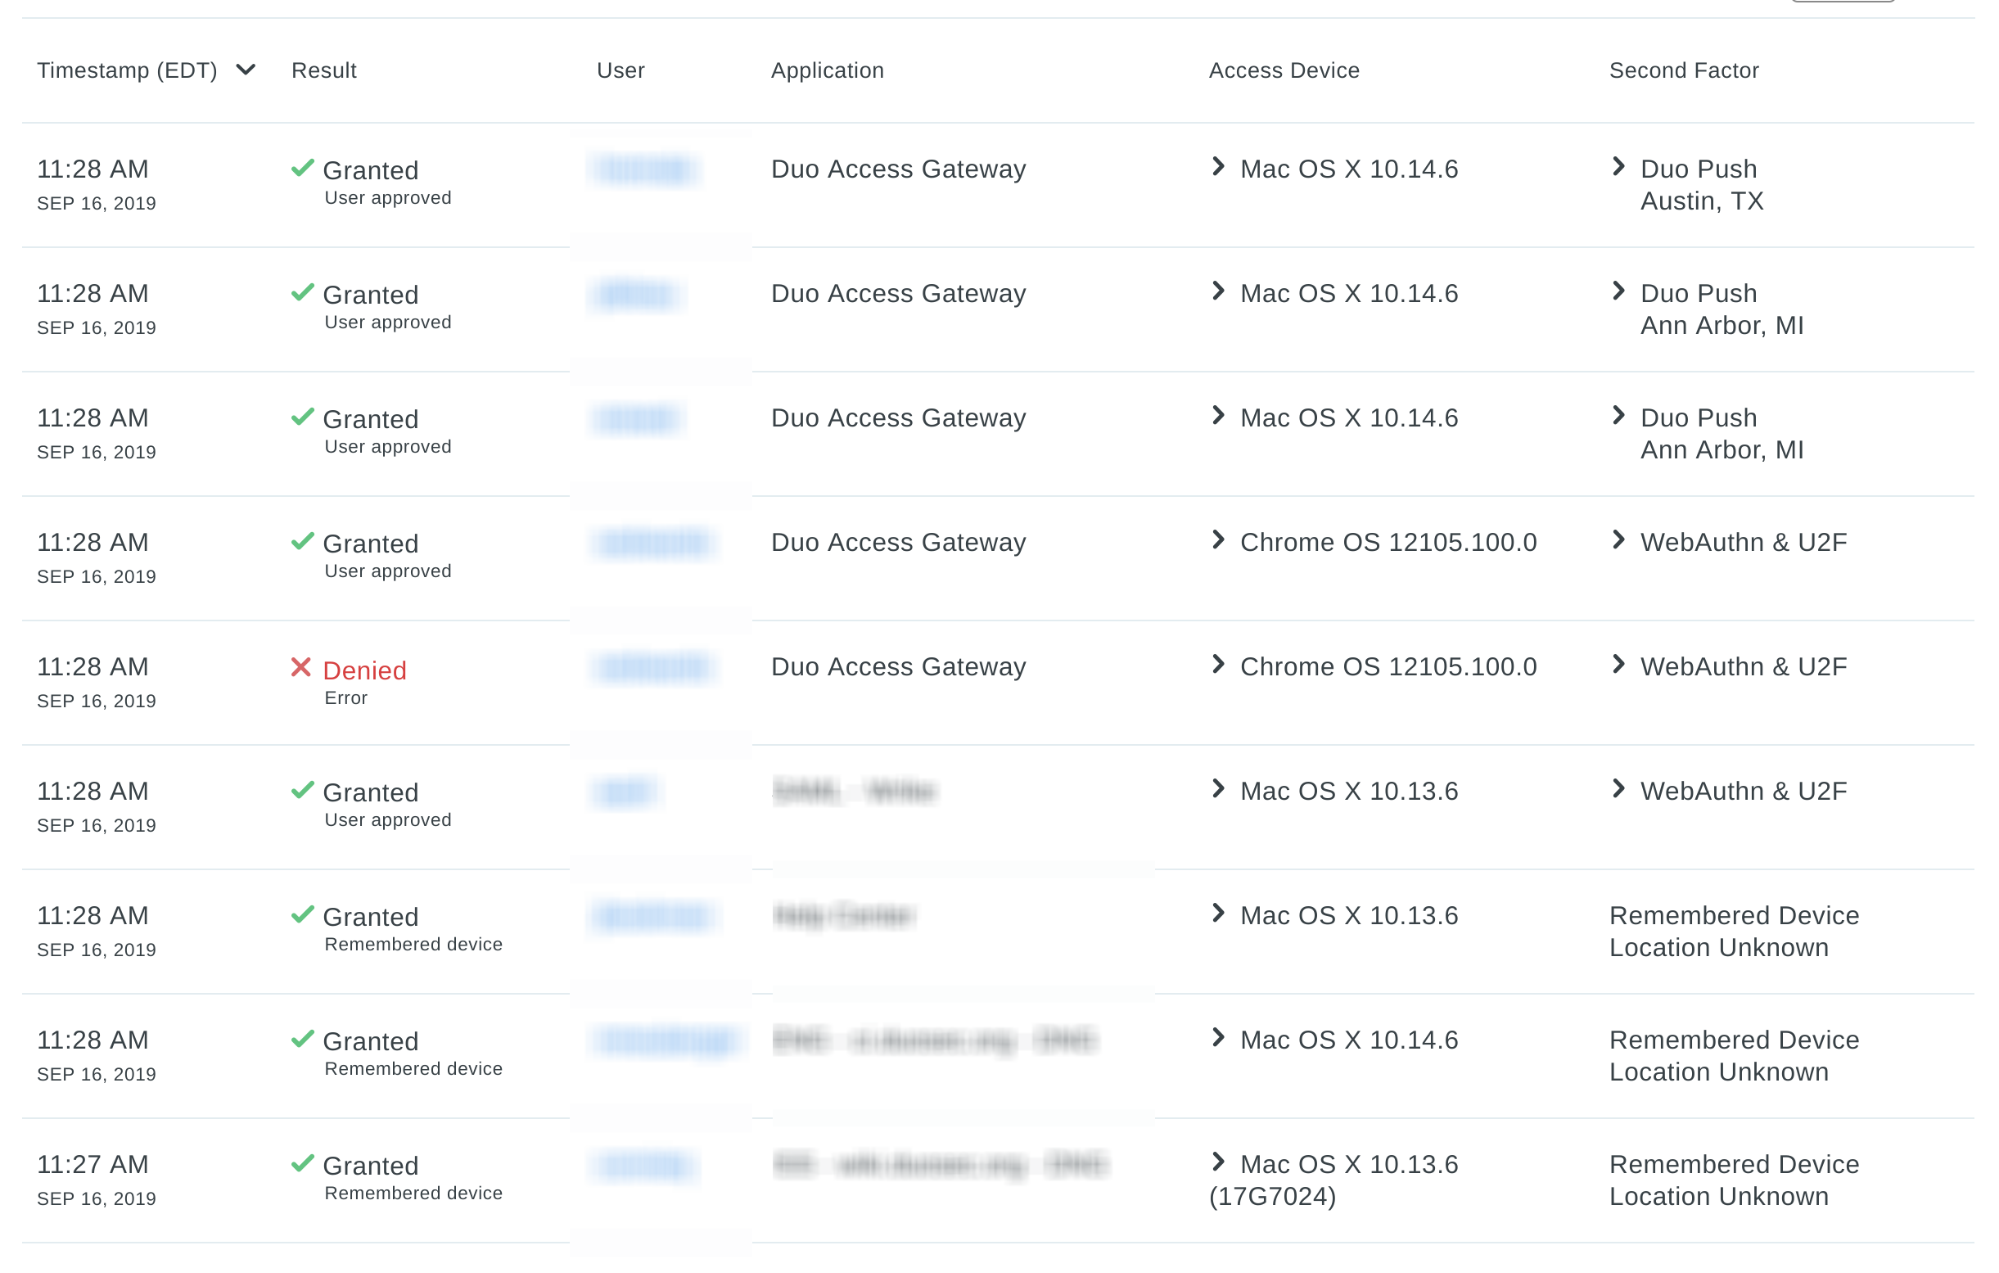The image size is (1999, 1273).
Task: Expand WebAuthn & U2F in Mac OS X 10.13.6 row
Action: (1619, 788)
